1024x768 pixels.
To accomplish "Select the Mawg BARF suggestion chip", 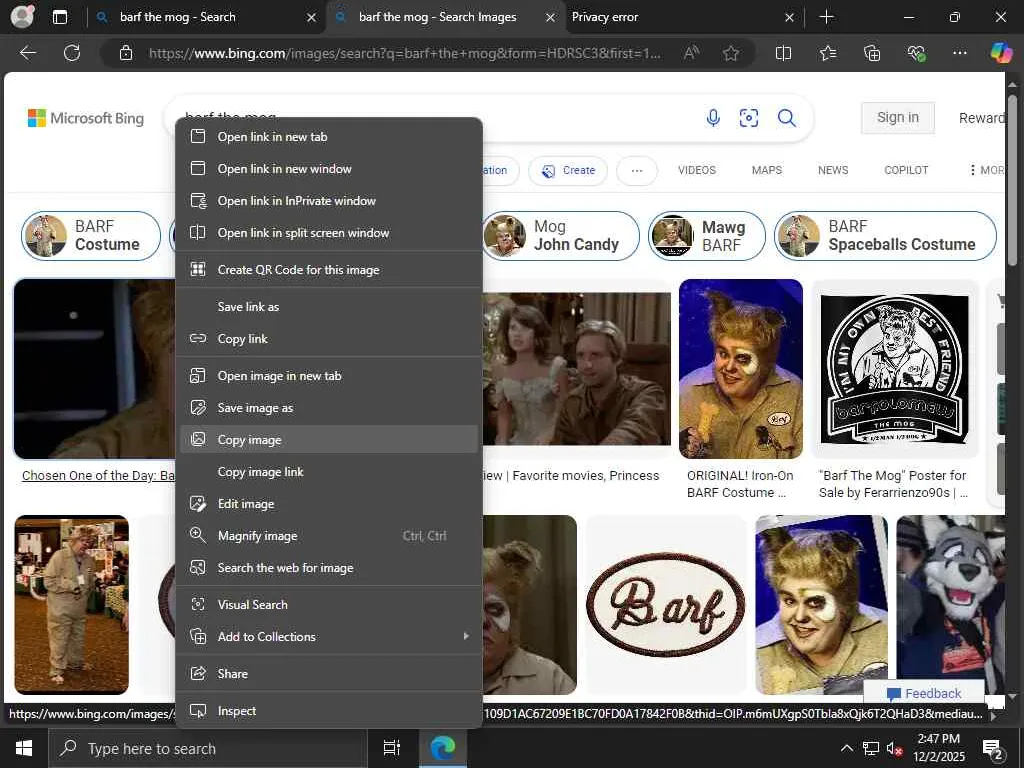I will (707, 236).
